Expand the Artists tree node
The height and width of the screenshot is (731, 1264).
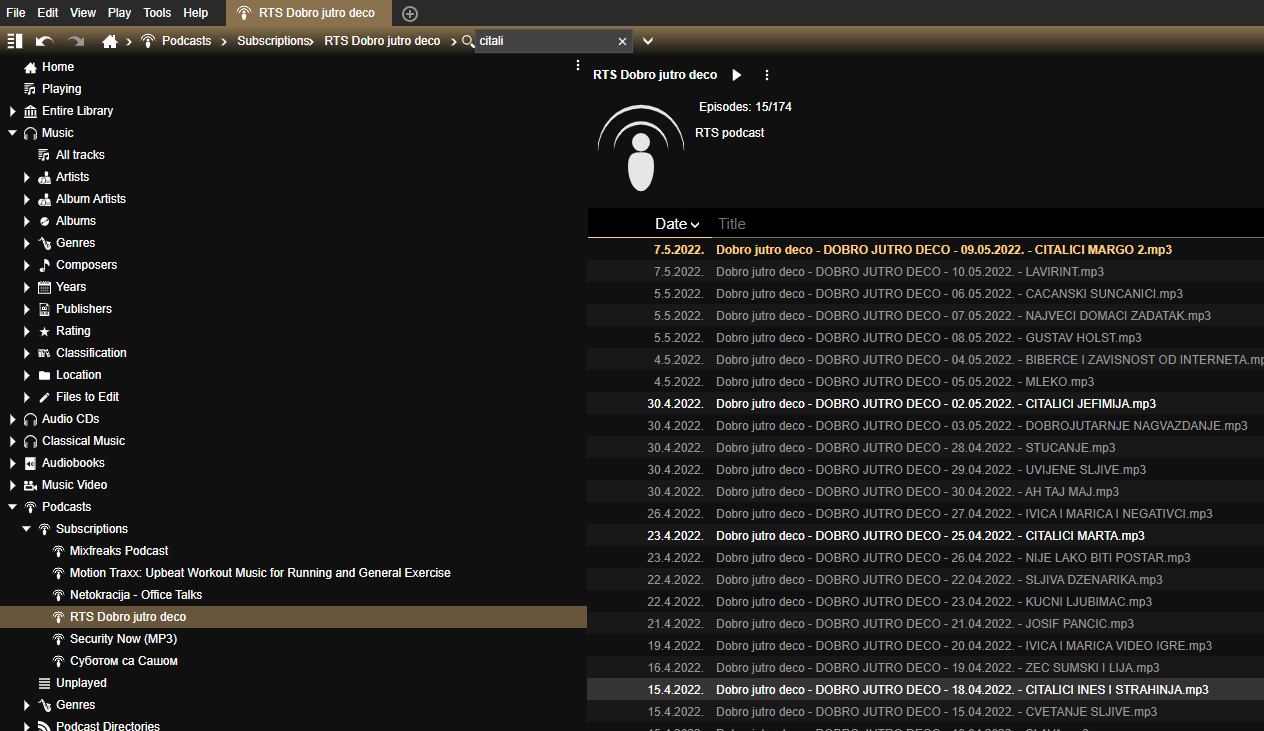(27, 177)
